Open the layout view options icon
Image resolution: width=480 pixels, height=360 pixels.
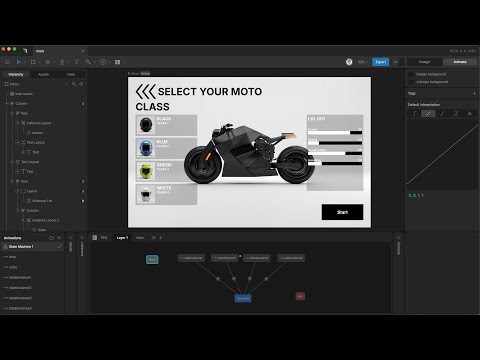click(117, 62)
